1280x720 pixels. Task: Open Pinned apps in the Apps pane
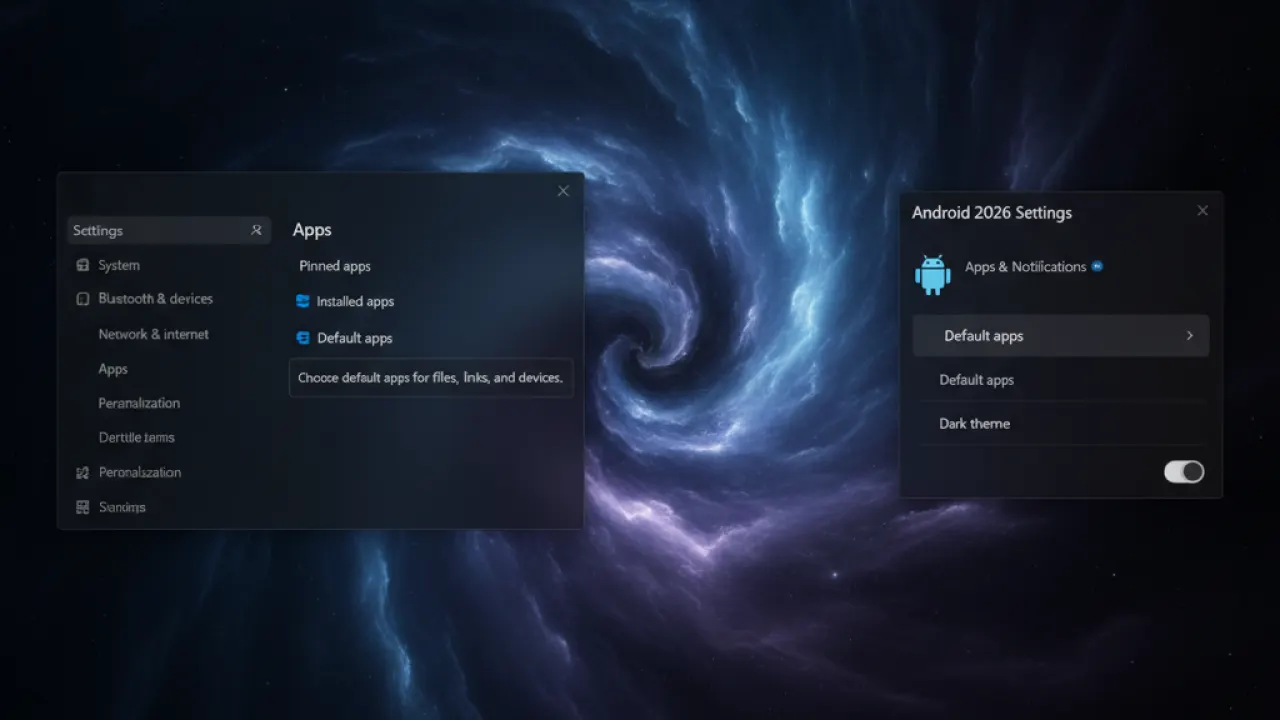pos(335,266)
